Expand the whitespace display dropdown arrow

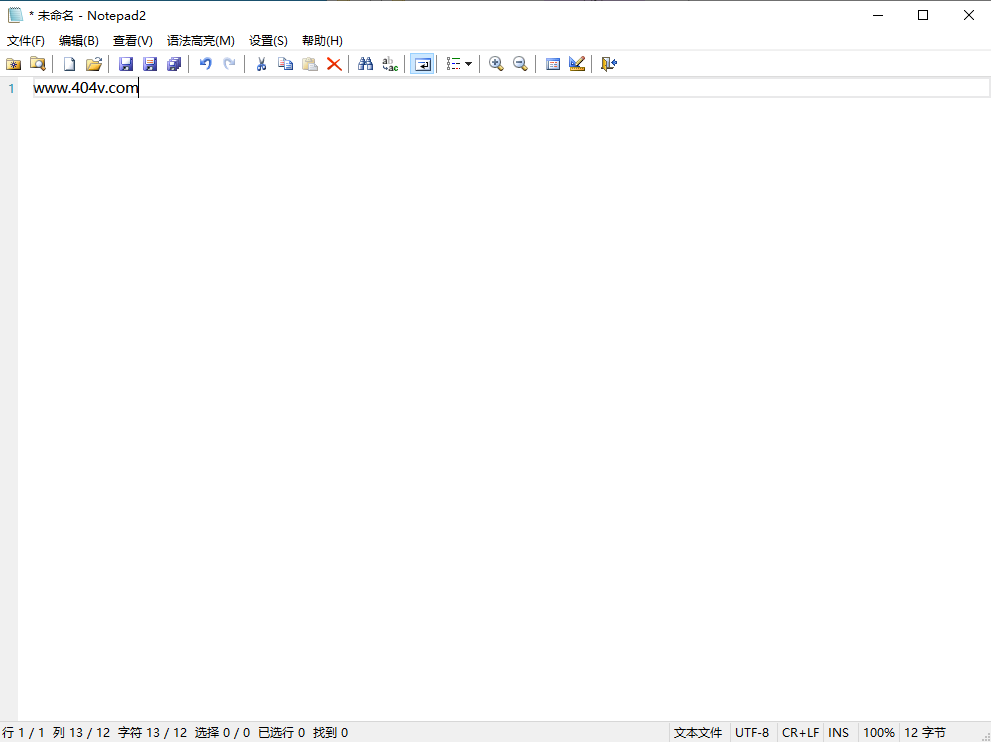pyautogui.click(x=468, y=63)
